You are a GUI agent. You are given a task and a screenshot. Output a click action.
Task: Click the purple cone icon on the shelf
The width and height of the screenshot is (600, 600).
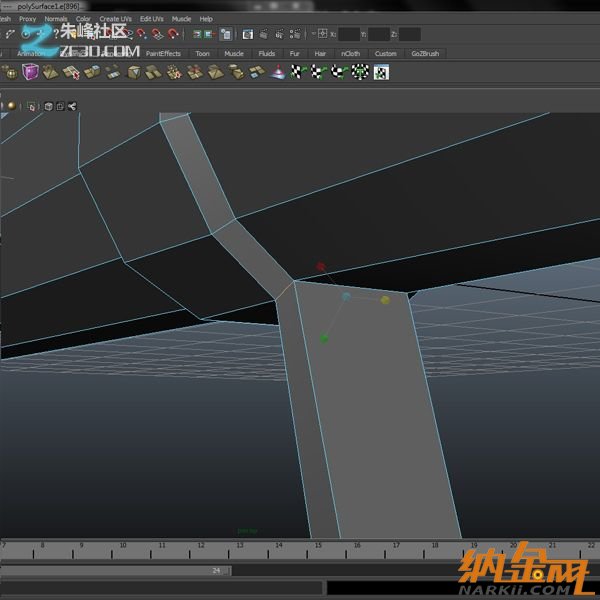pos(277,72)
